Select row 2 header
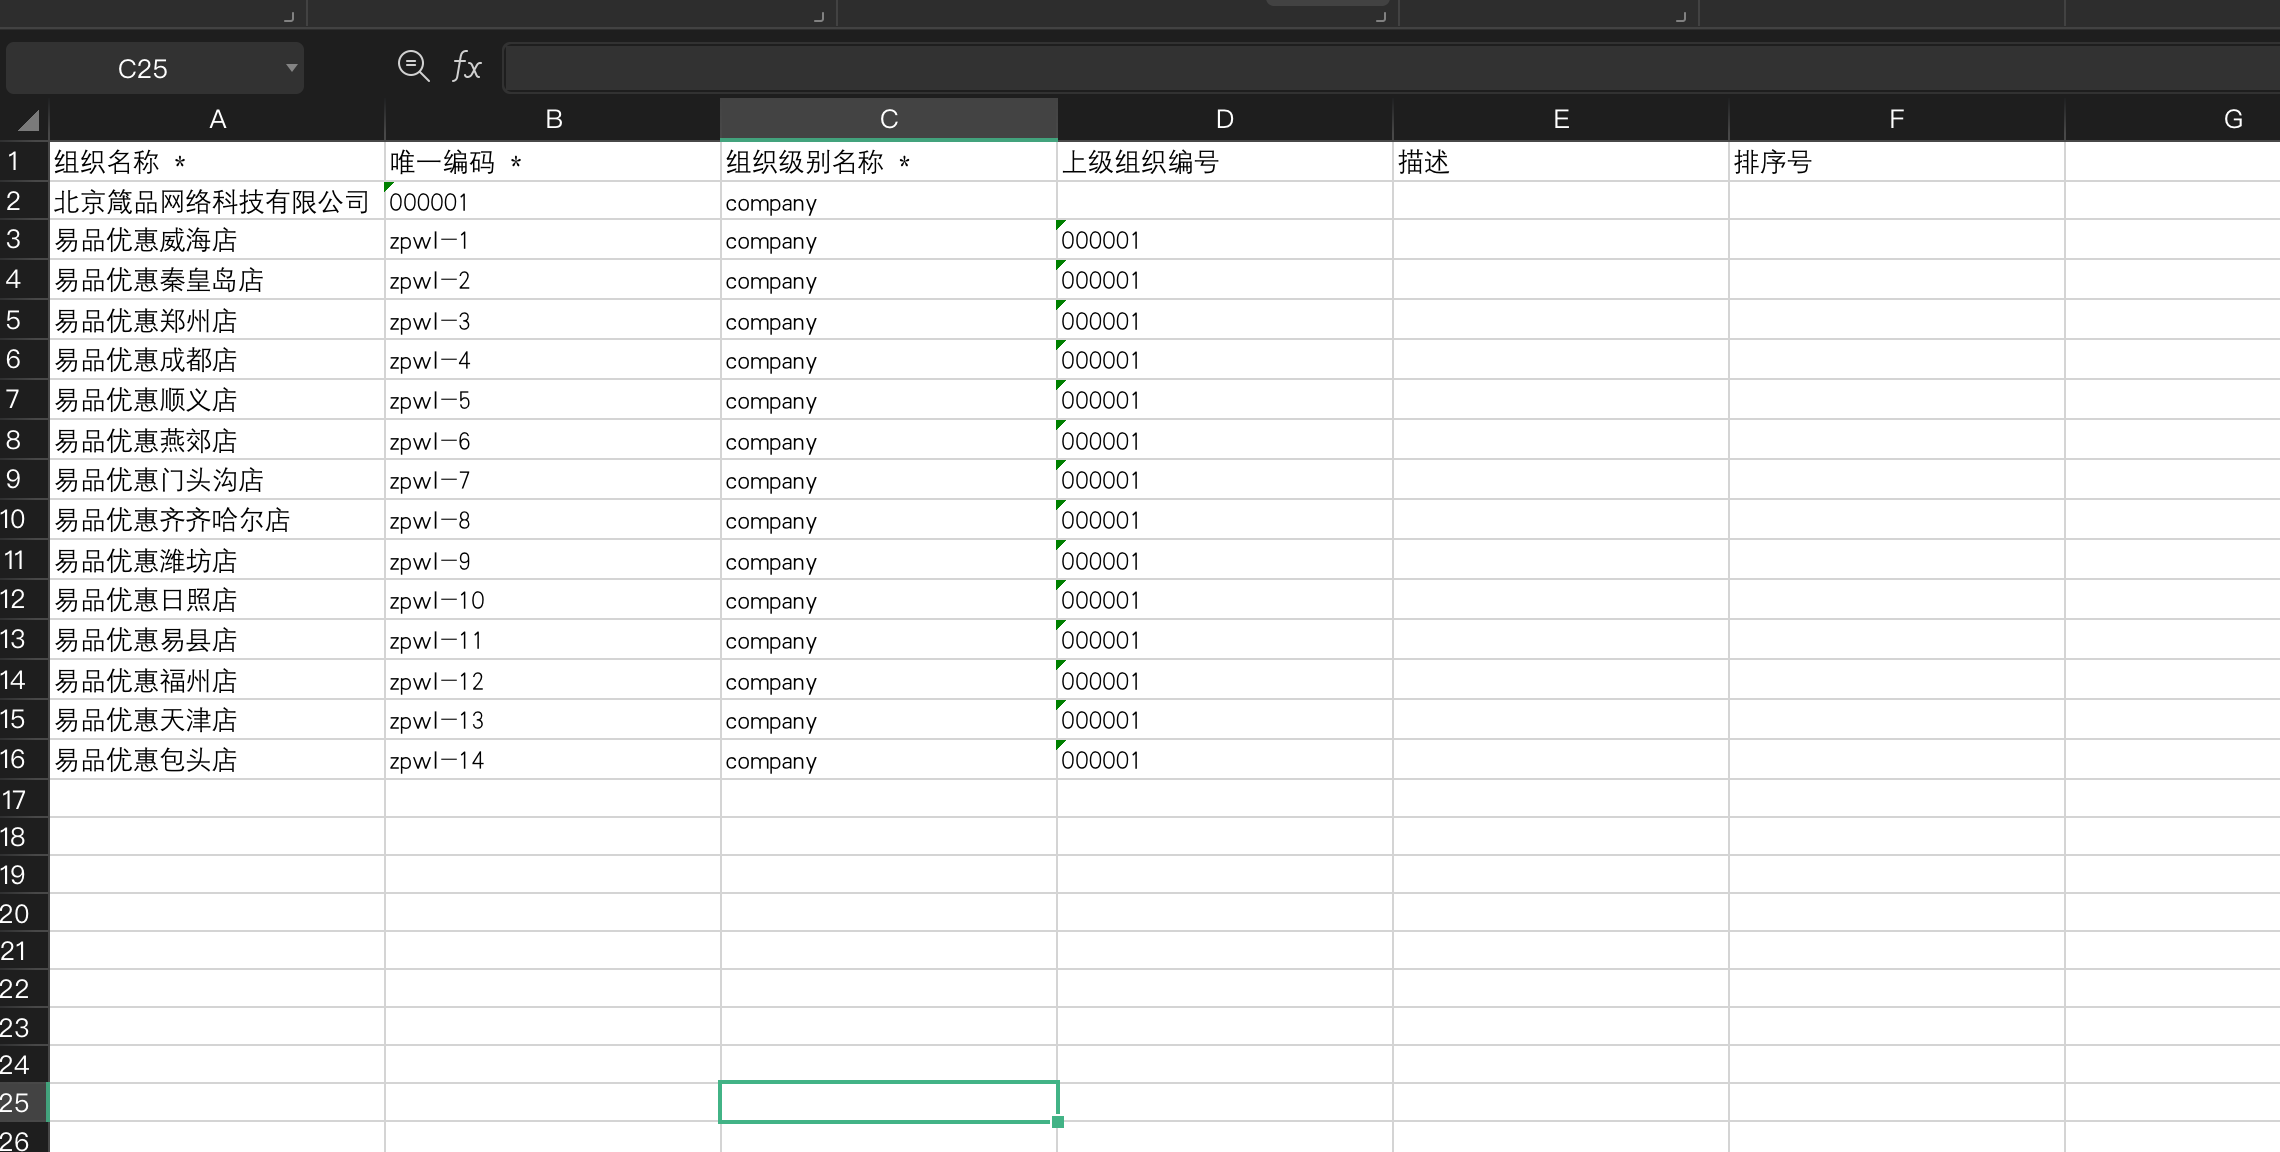Image resolution: width=2280 pixels, height=1152 pixels. point(14,201)
